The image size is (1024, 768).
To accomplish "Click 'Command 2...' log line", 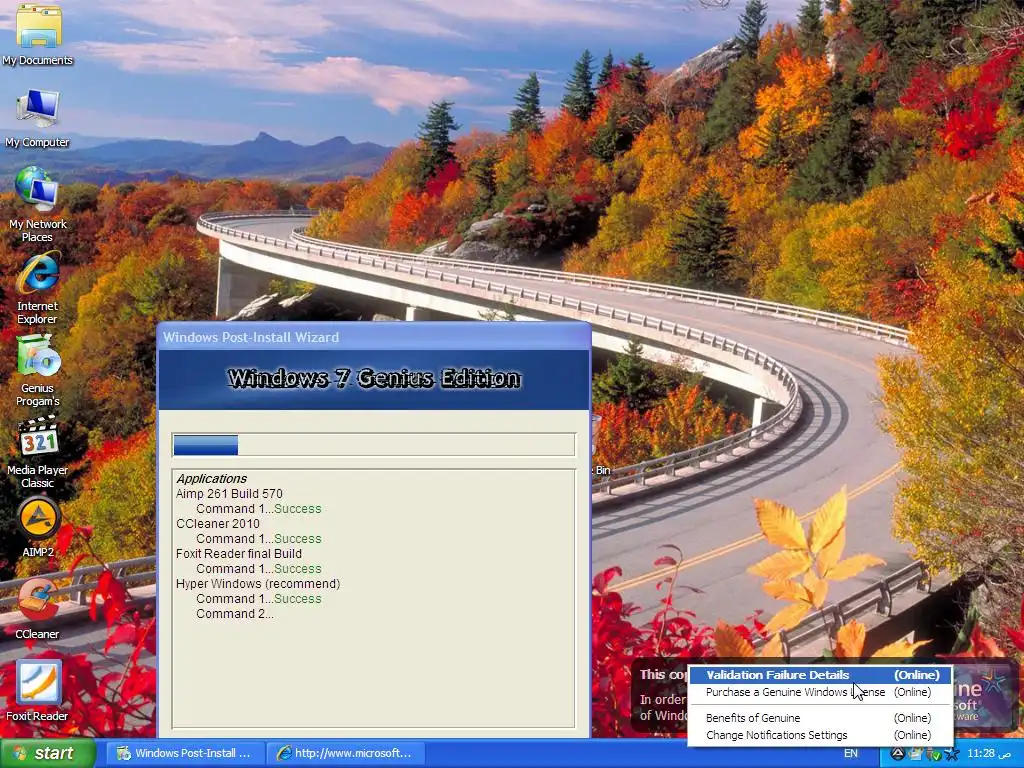I will (x=235, y=614).
